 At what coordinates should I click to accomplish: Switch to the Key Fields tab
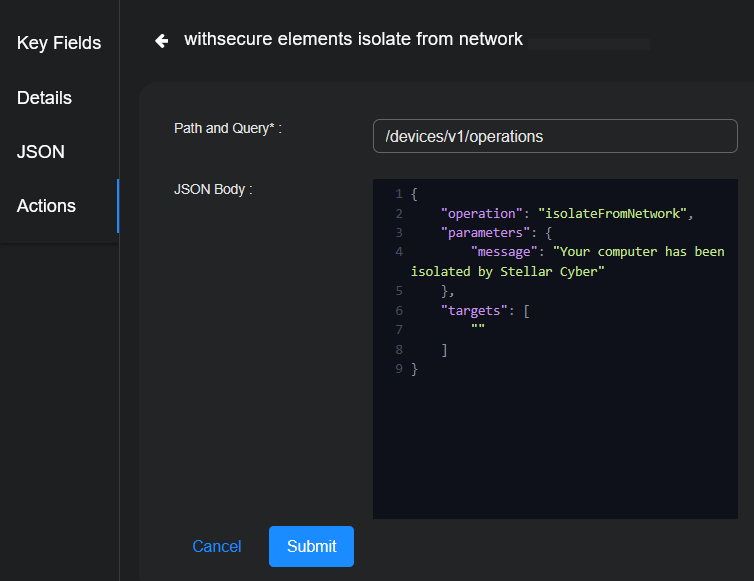tap(59, 43)
